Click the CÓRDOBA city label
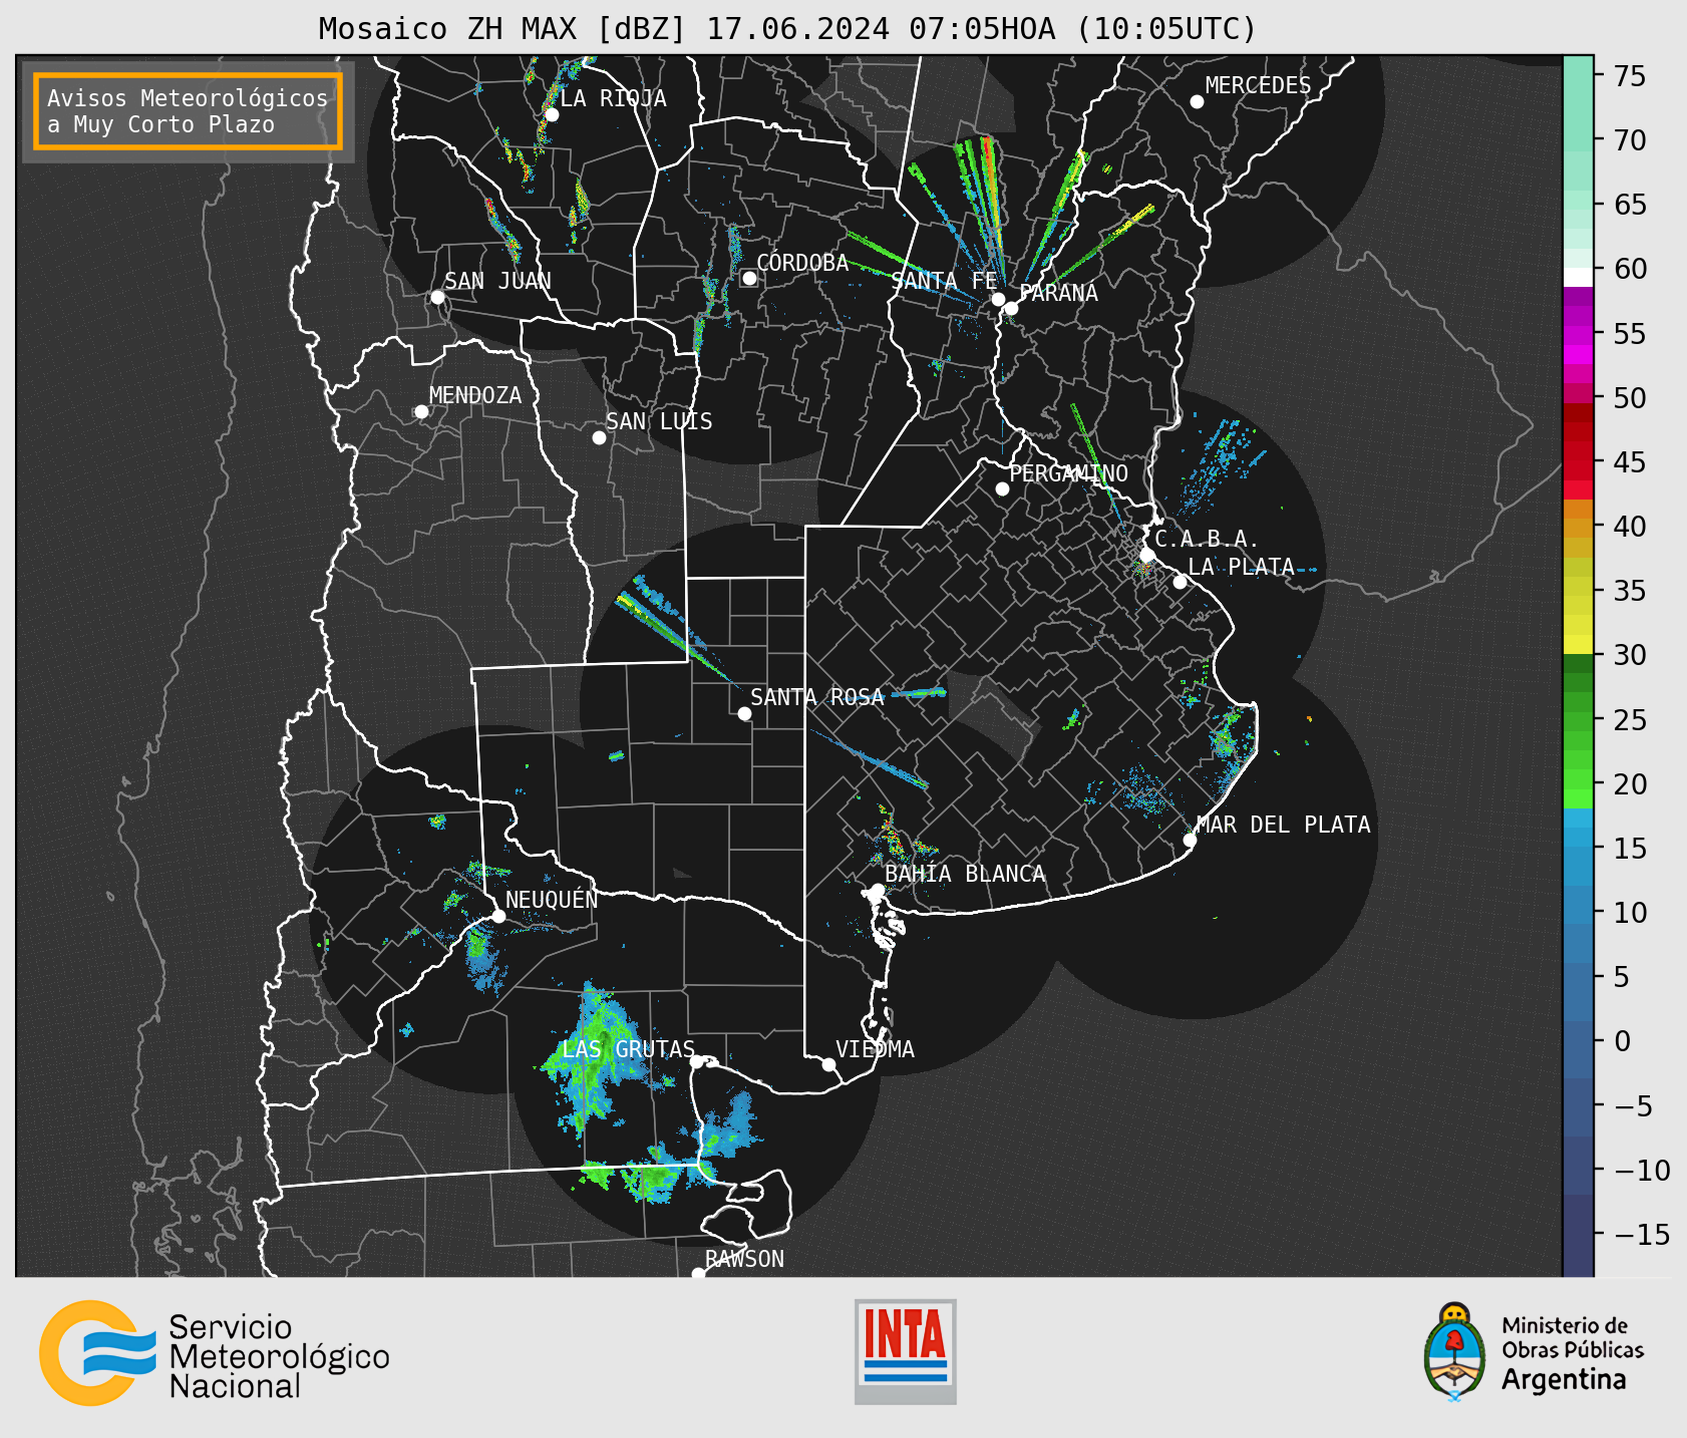Image resolution: width=1687 pixels, height=1438 pixels. 802,263
